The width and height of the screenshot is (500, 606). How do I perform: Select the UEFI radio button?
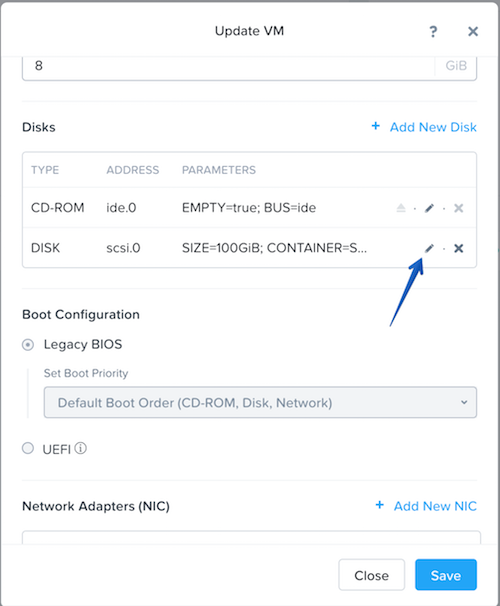point(28,448)
